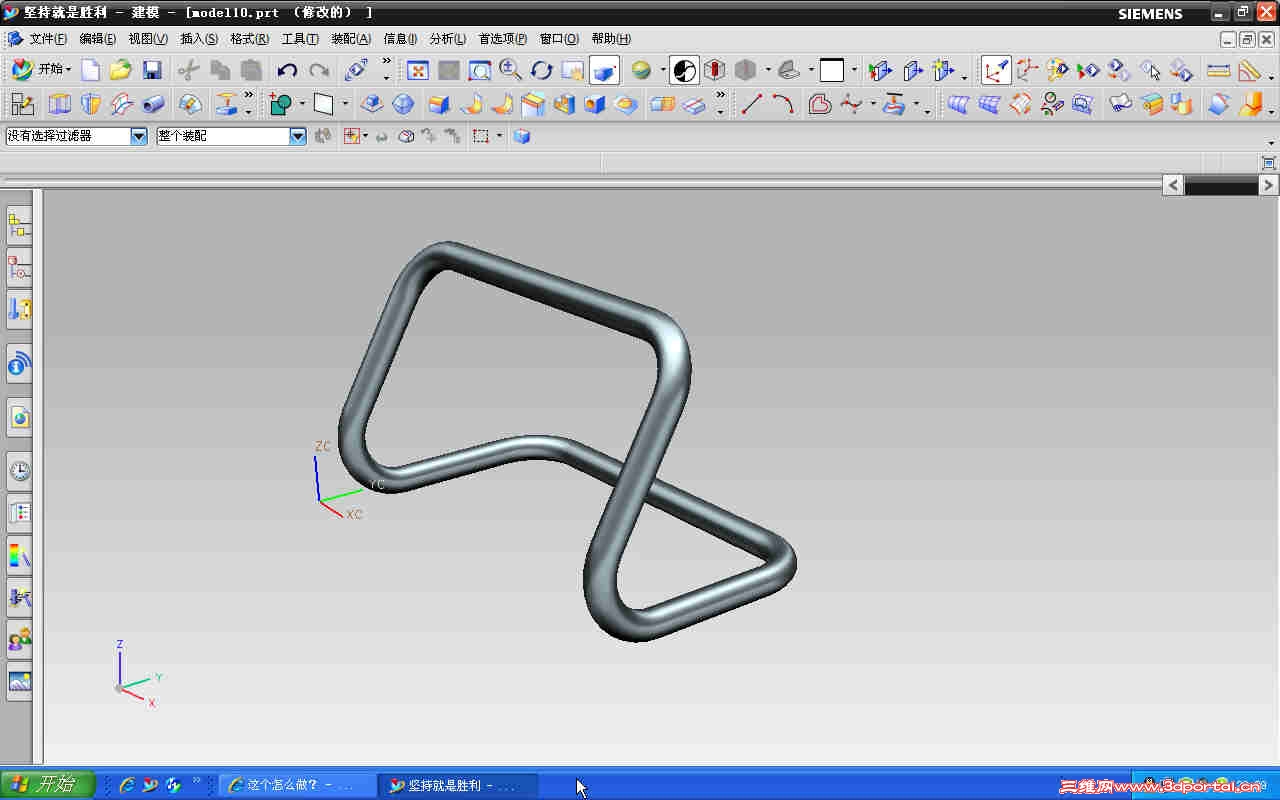Select the Line sketch tool

(752, 104)
